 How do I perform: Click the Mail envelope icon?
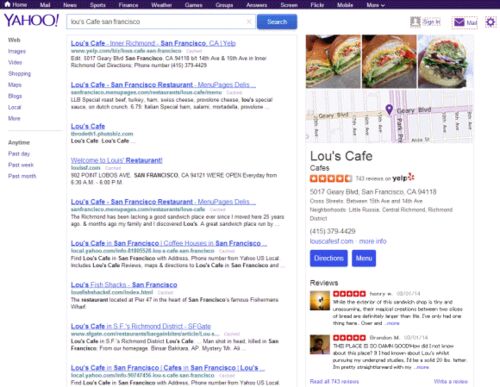click(459, 22)
